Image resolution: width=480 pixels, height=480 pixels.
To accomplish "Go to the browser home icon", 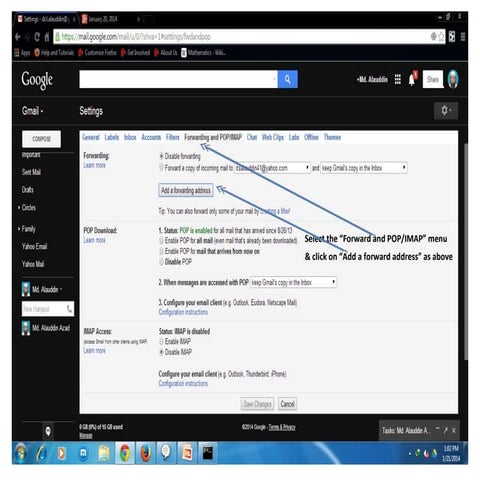I will pyautogui.click(x=47, y=37).
